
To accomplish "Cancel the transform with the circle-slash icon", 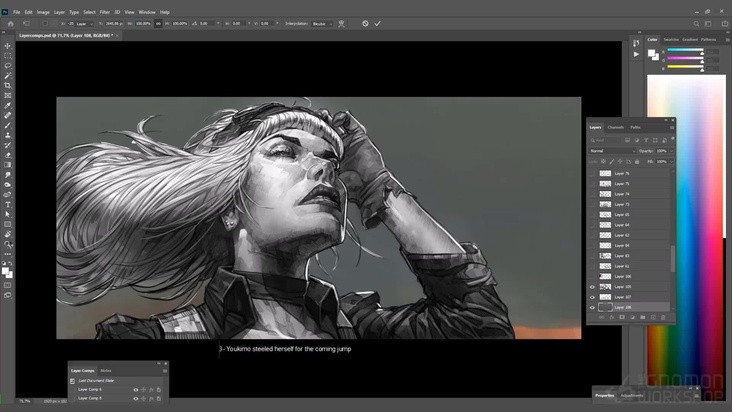I will pos(365,23).
